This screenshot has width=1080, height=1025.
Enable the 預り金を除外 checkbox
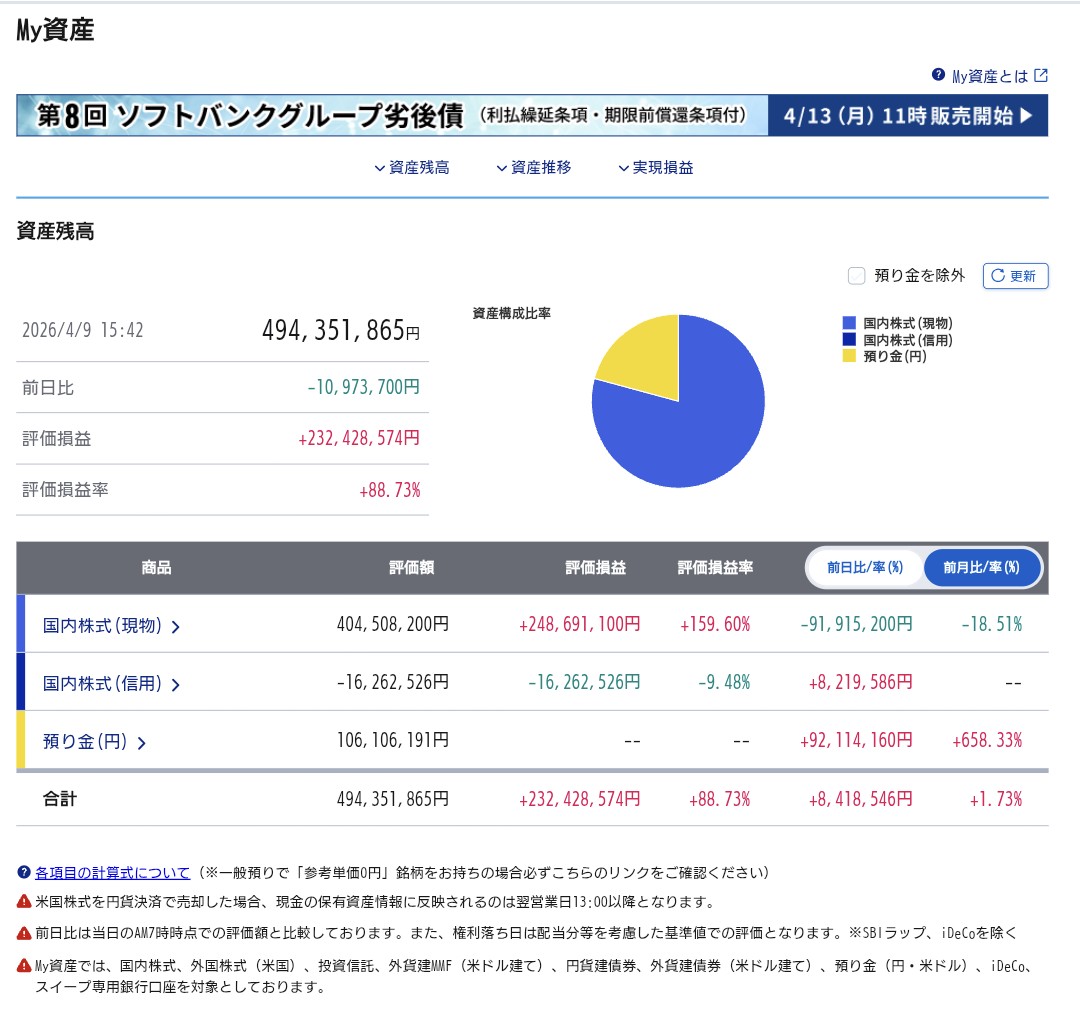pos(856,275)
